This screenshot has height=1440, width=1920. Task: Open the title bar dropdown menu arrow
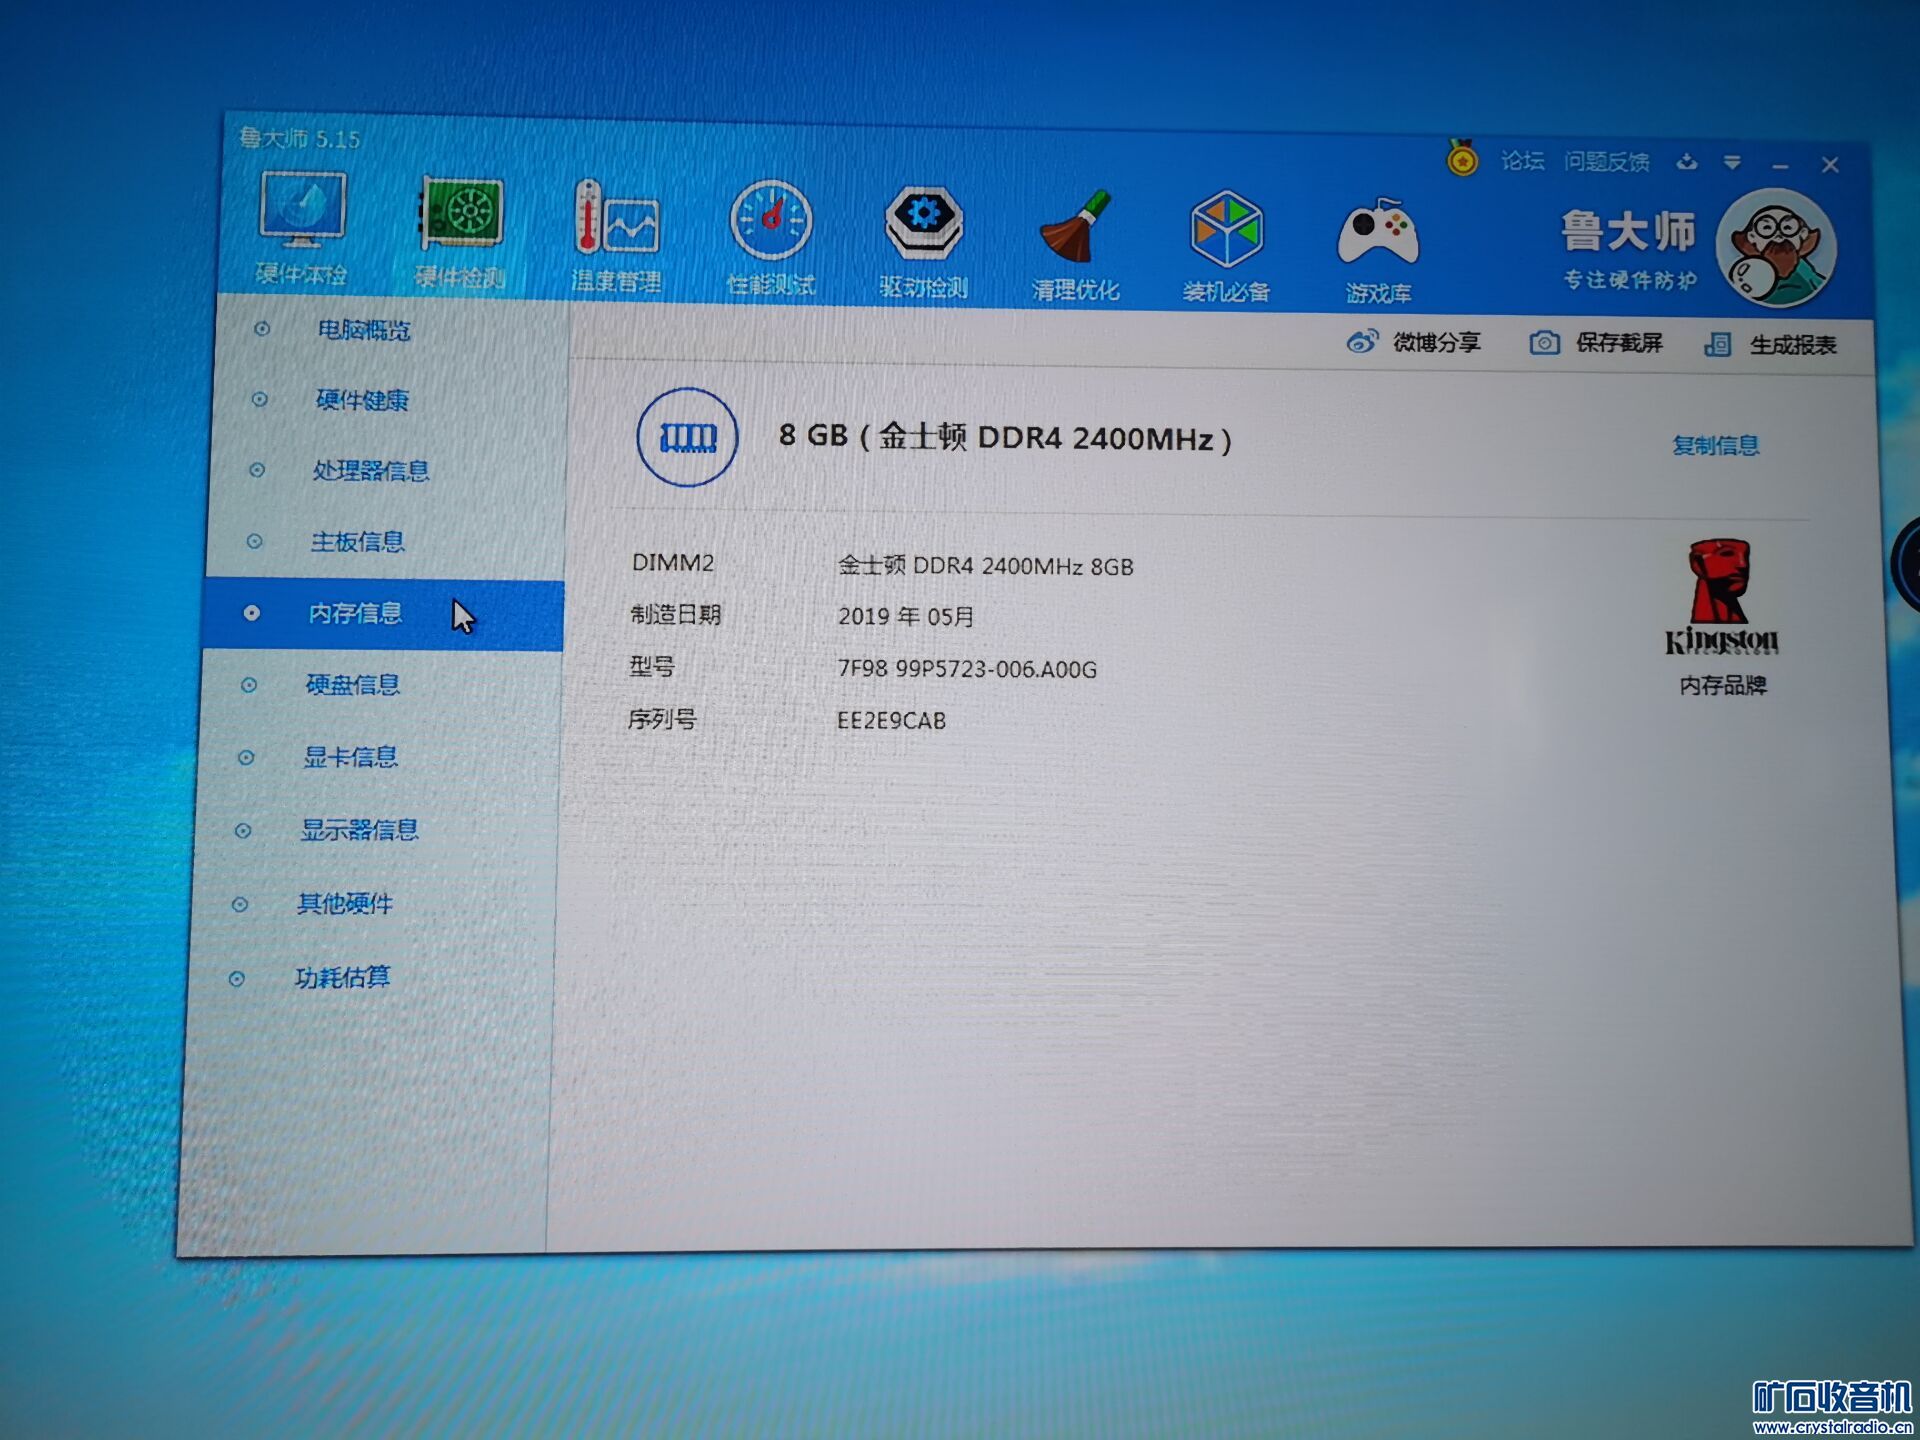click(1732, 163)
